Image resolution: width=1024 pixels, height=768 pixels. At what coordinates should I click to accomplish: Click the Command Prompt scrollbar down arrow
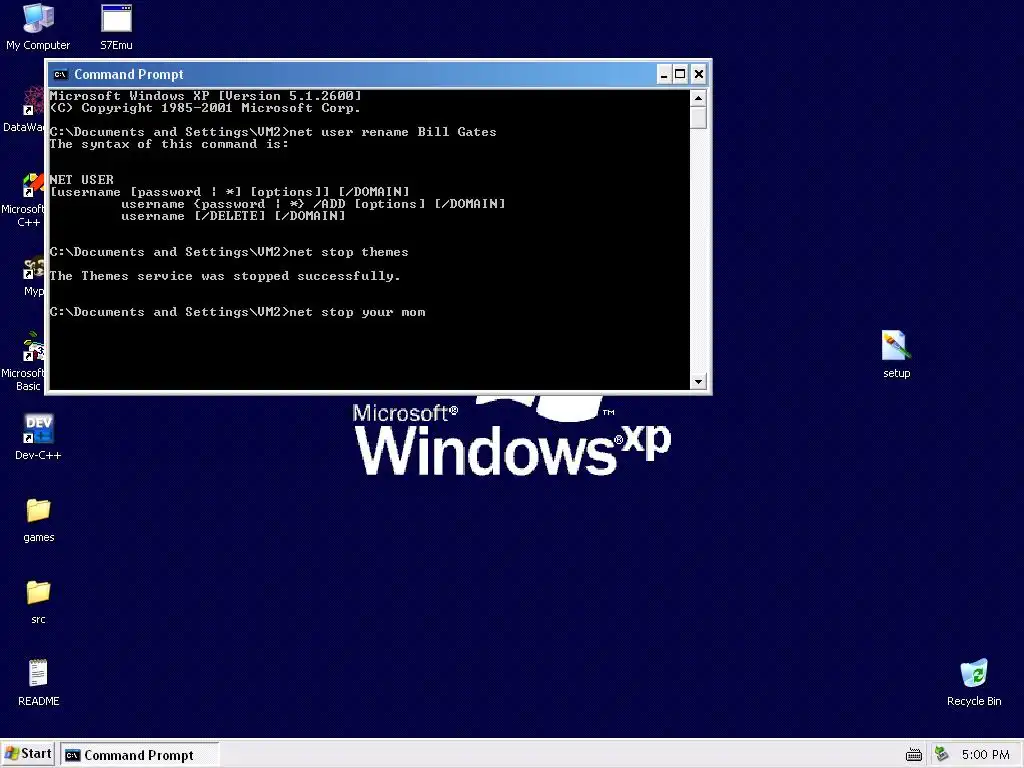pyautogui.click(x=698, y=381)
